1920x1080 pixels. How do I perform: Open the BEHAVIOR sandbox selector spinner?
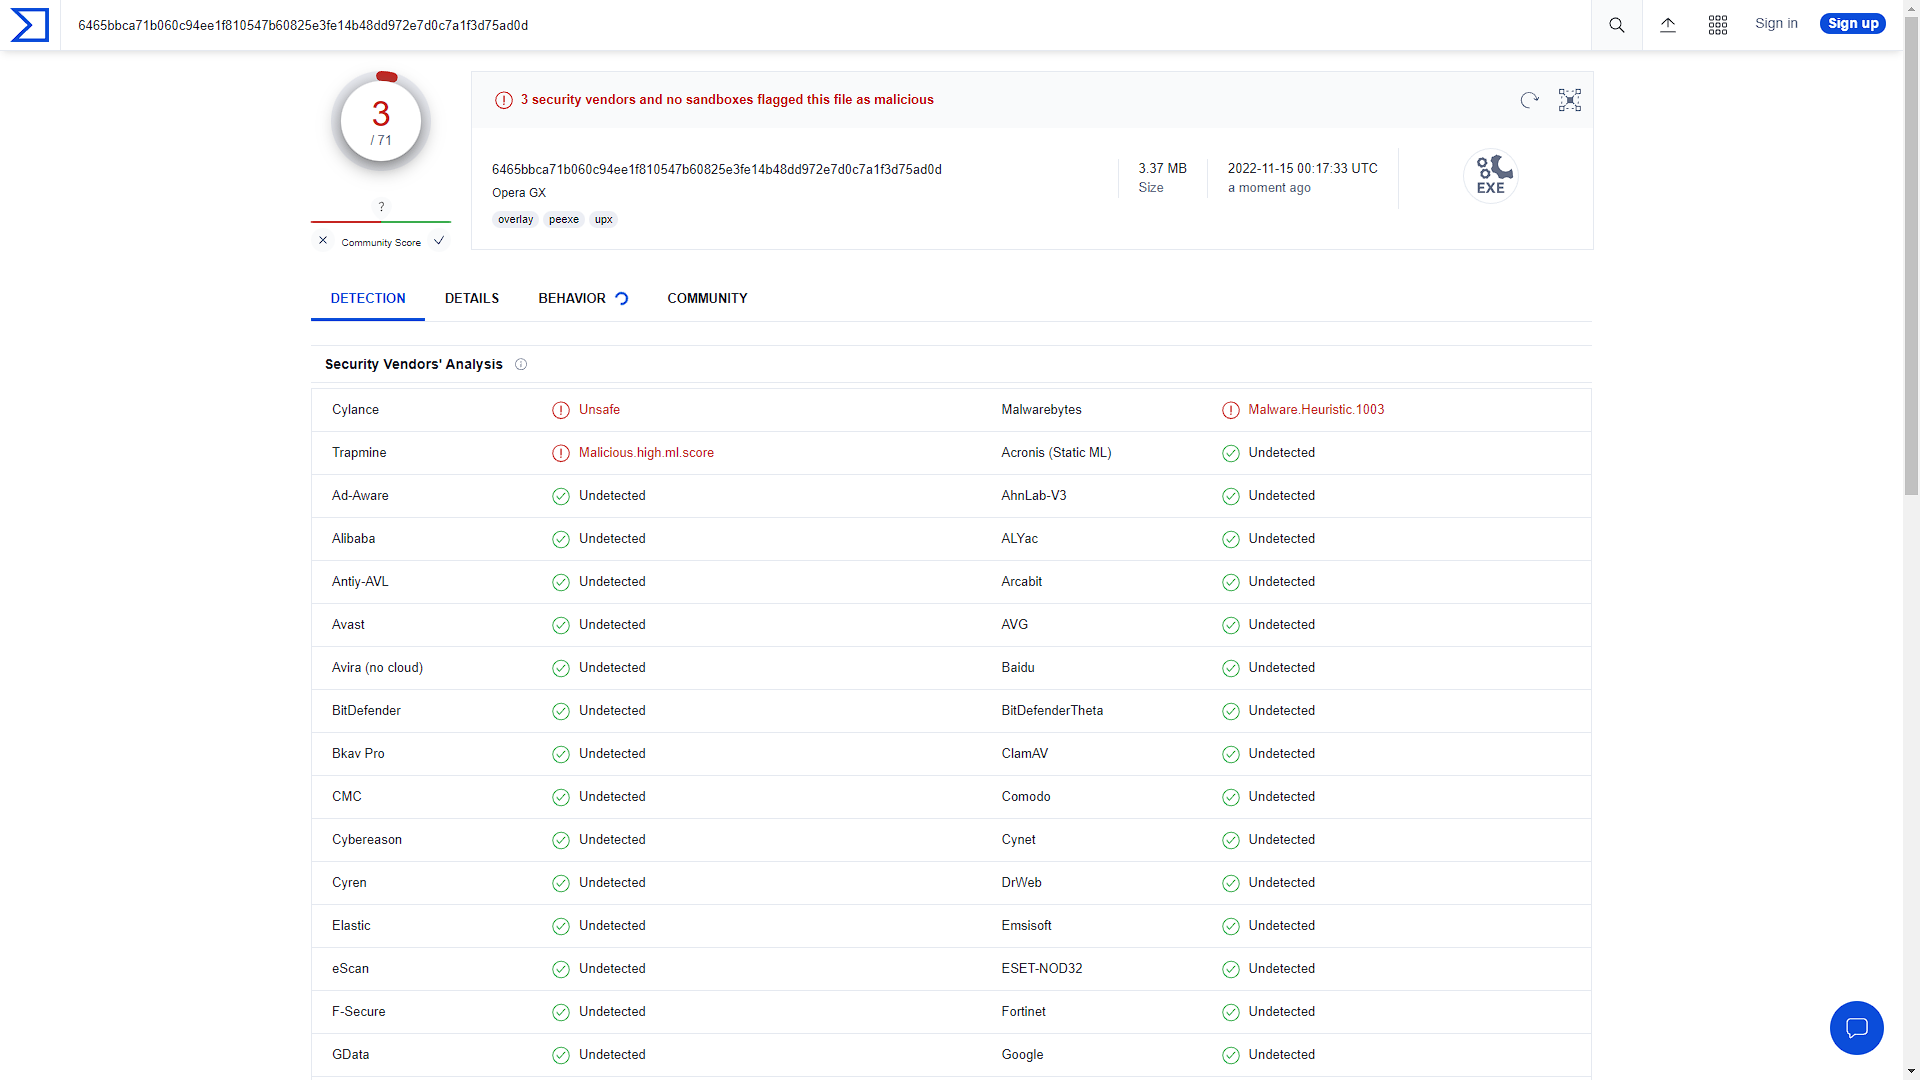click(x=622, y=298)
